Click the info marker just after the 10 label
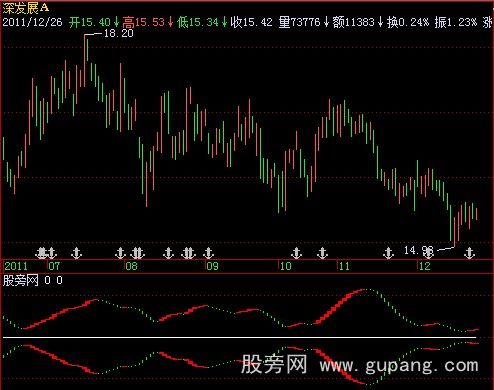Viewport: 494px width, 390px height. point(296,253)
